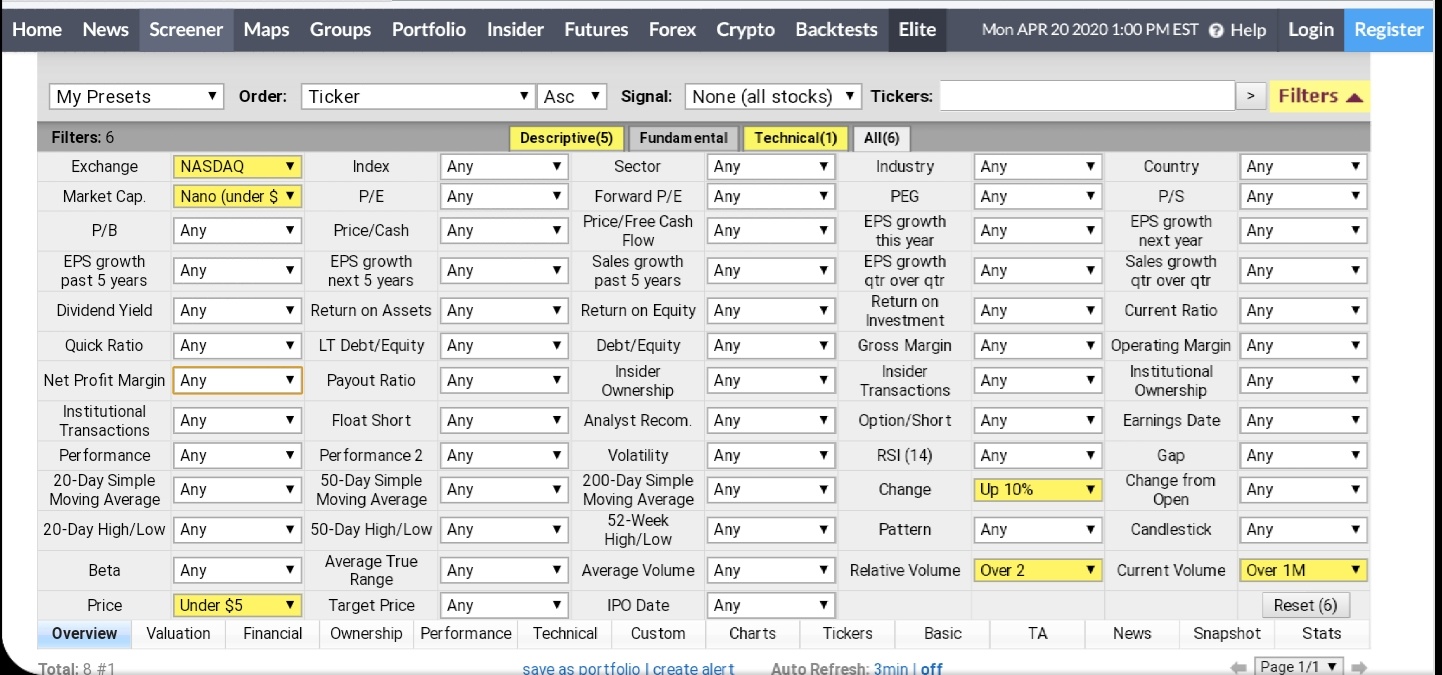Open the Forex menu item
The image size is (1442, 675).
(672, 30)
